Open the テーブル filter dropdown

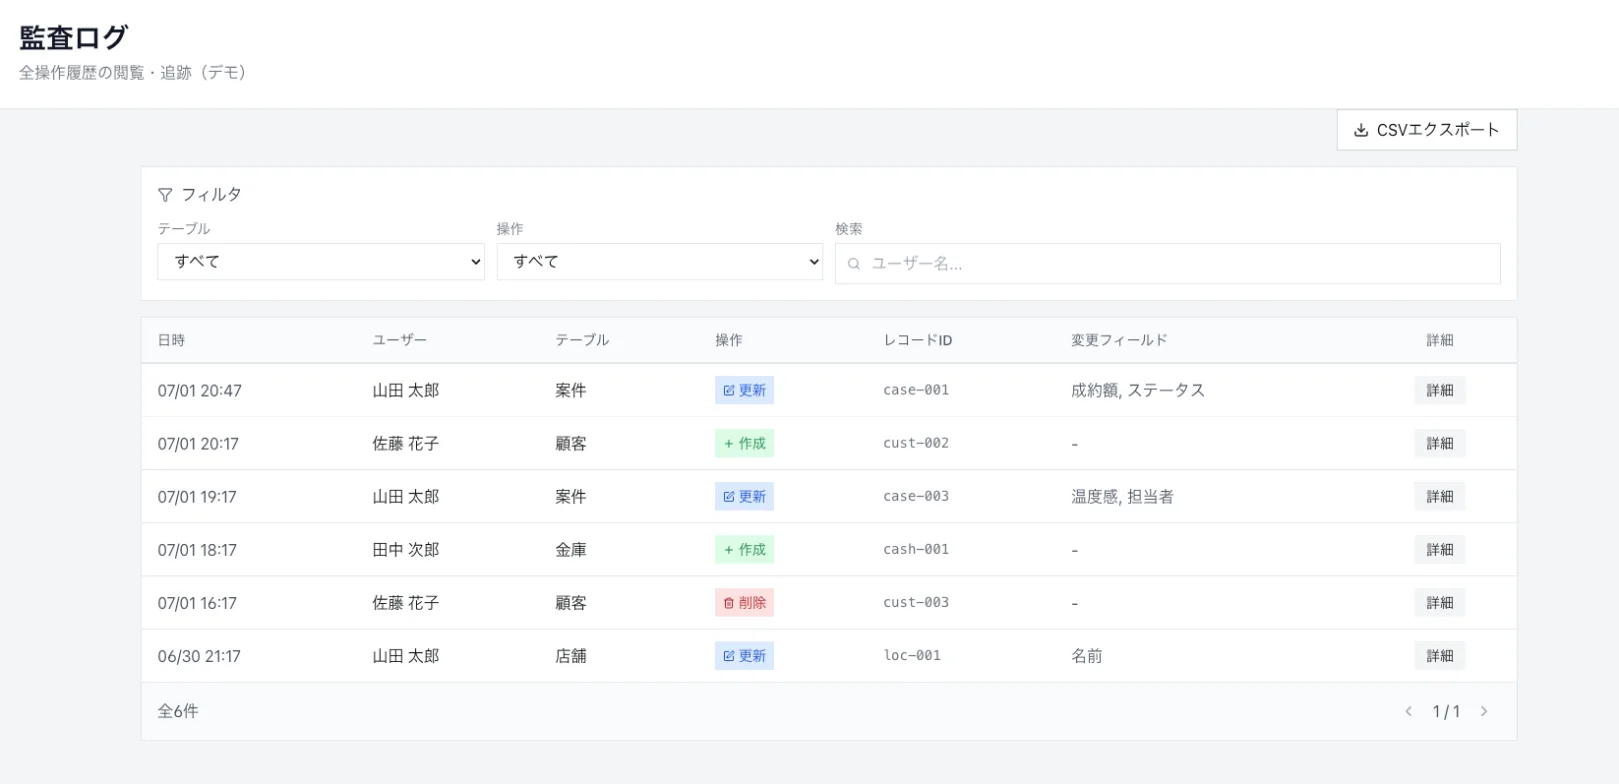(321, 262)
